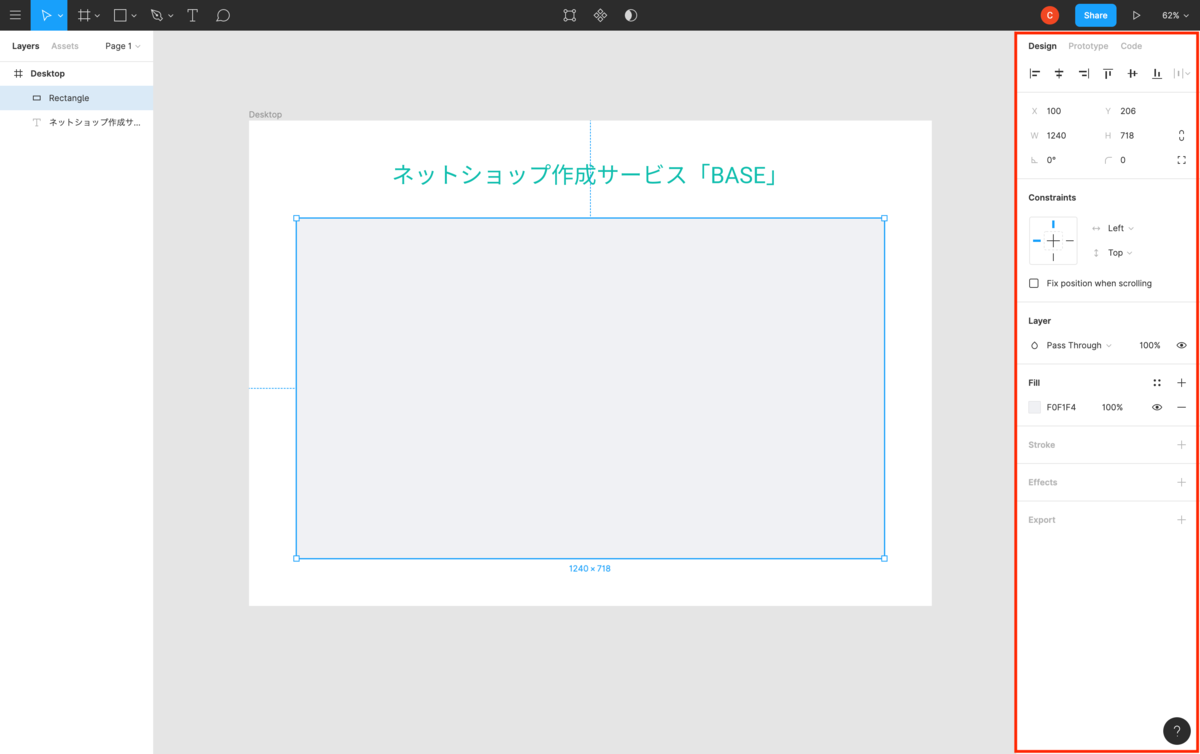
Task: Open horizontal constraint Left dropdown
Action: pos(1120,228)
